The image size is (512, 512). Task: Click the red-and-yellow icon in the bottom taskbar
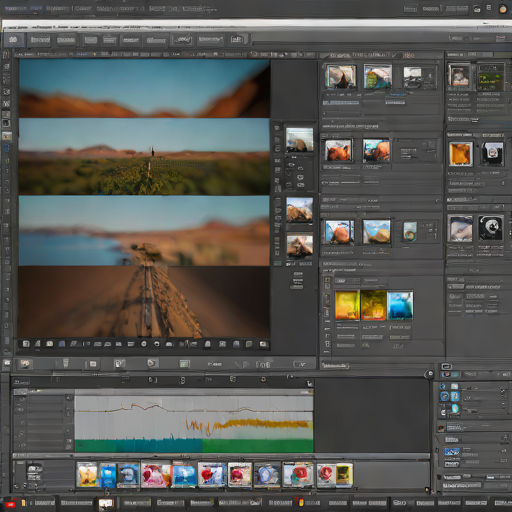pyautogui.click(x=301, y=502)
